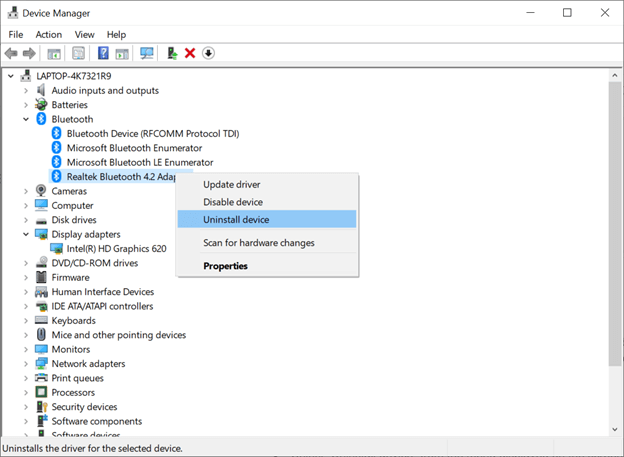Screen dimensions: 624x457
Task: Select Microsoft Bluetooth Enumerator
Action: (135, 148)
